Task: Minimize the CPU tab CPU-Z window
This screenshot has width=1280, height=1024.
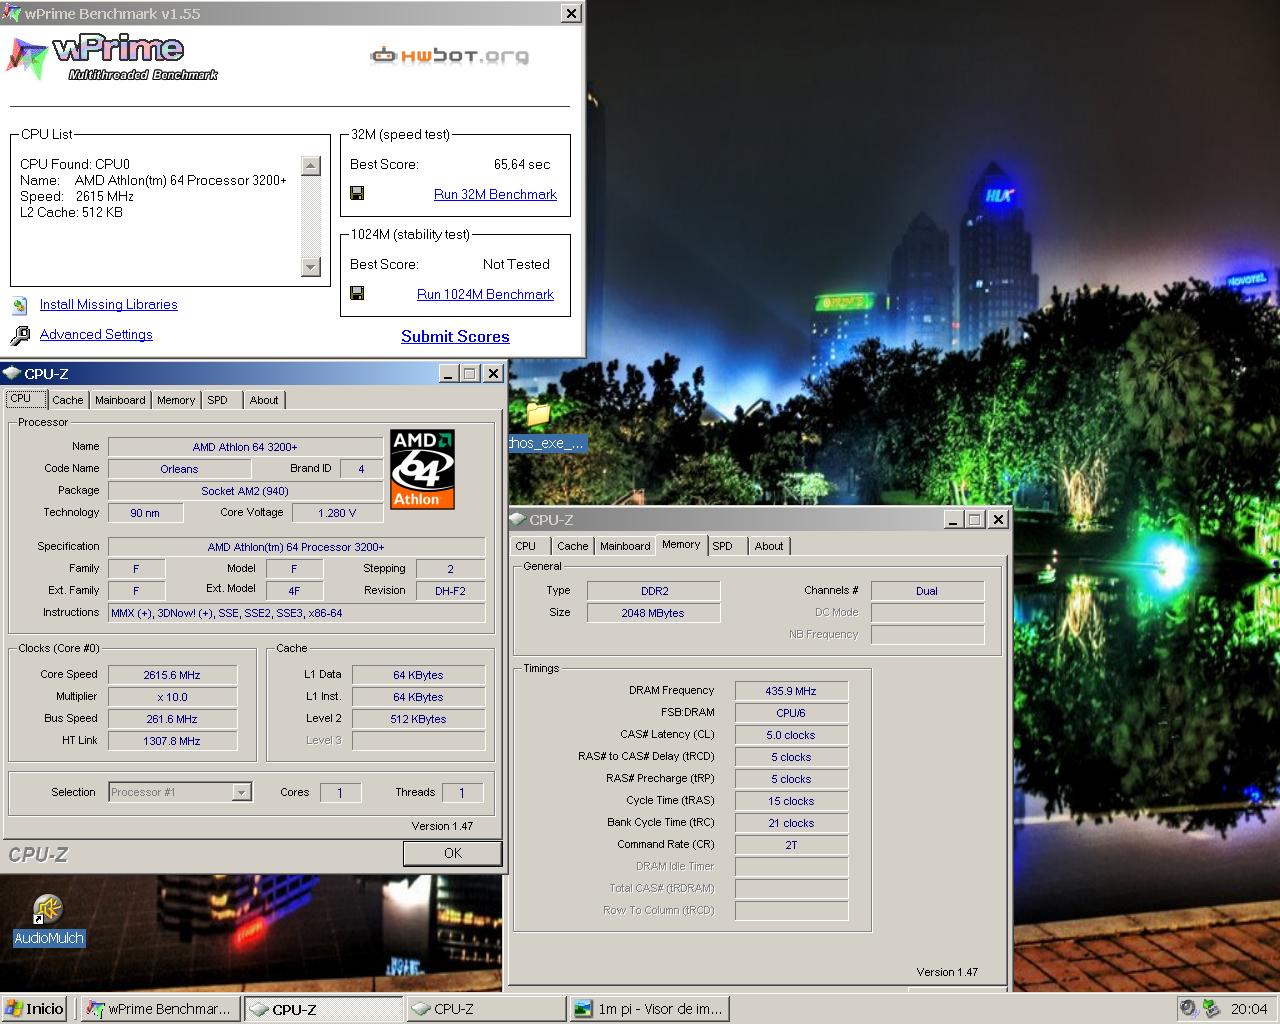Action: pyautogui.click(x=450, y=373)
